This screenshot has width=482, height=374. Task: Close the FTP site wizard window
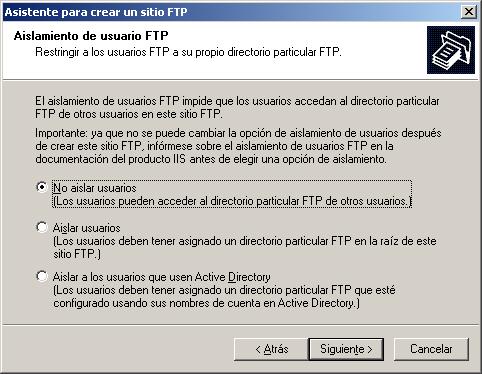tap(468, 12)
